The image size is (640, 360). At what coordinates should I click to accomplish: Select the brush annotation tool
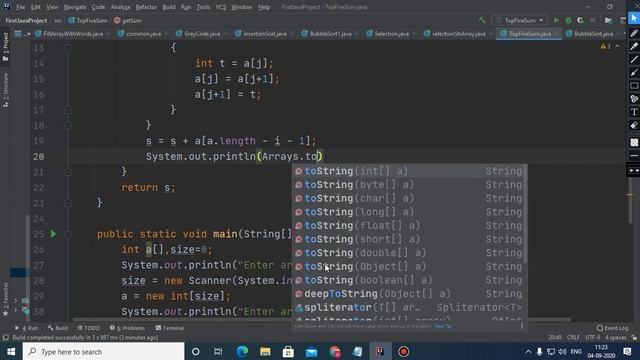[634, 73]
